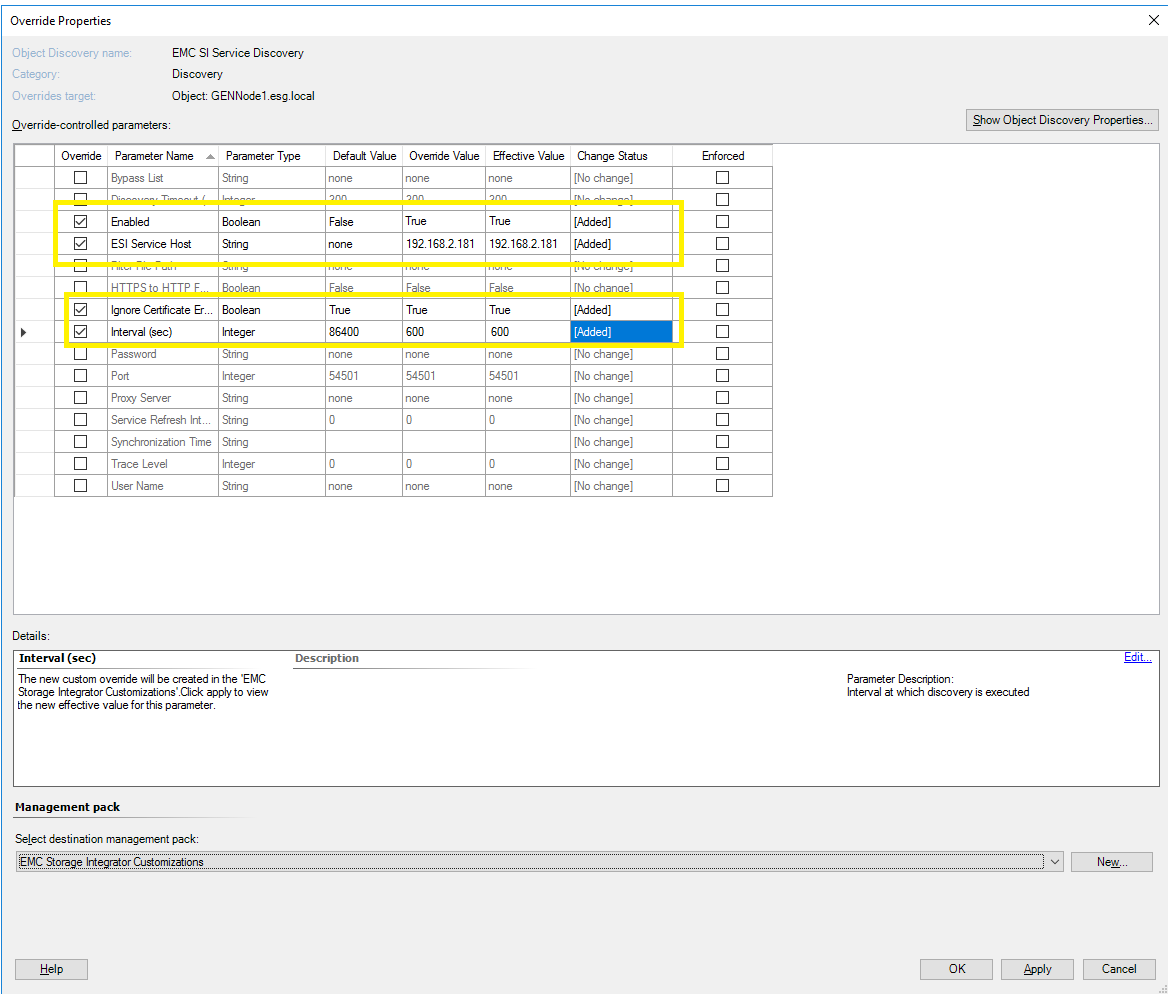Click the Synchronization Time parameter name
Screen dimensions: 1168x994
[x=161, y=442]
